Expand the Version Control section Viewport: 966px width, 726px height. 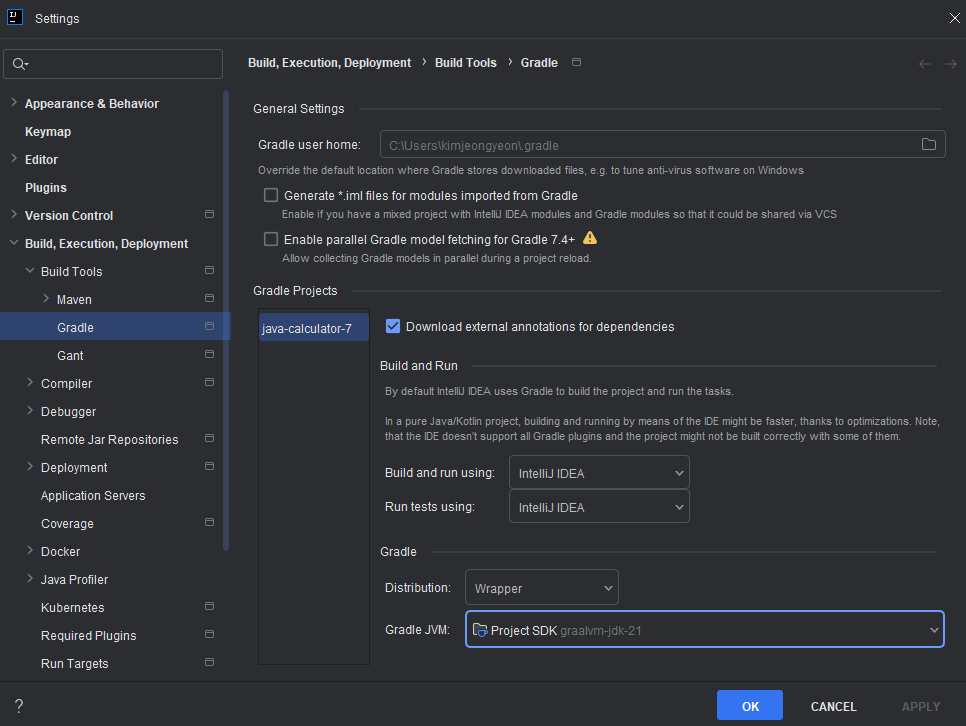[x=14, y=214]
